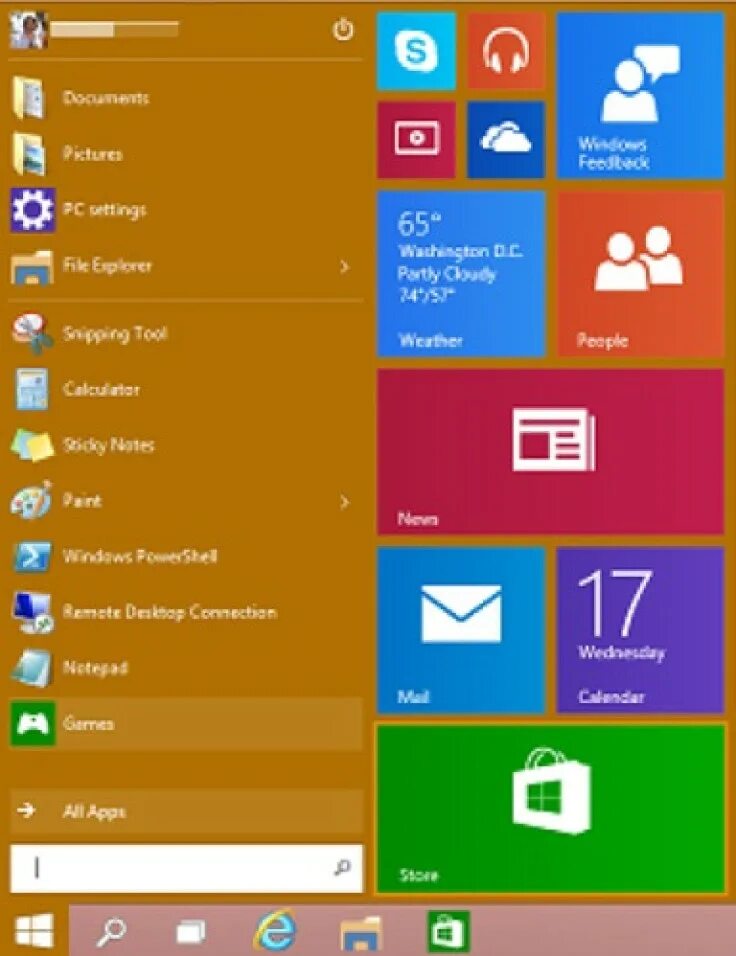
Task: Open the Store from the taskbar
Action: tap(448, 931)
